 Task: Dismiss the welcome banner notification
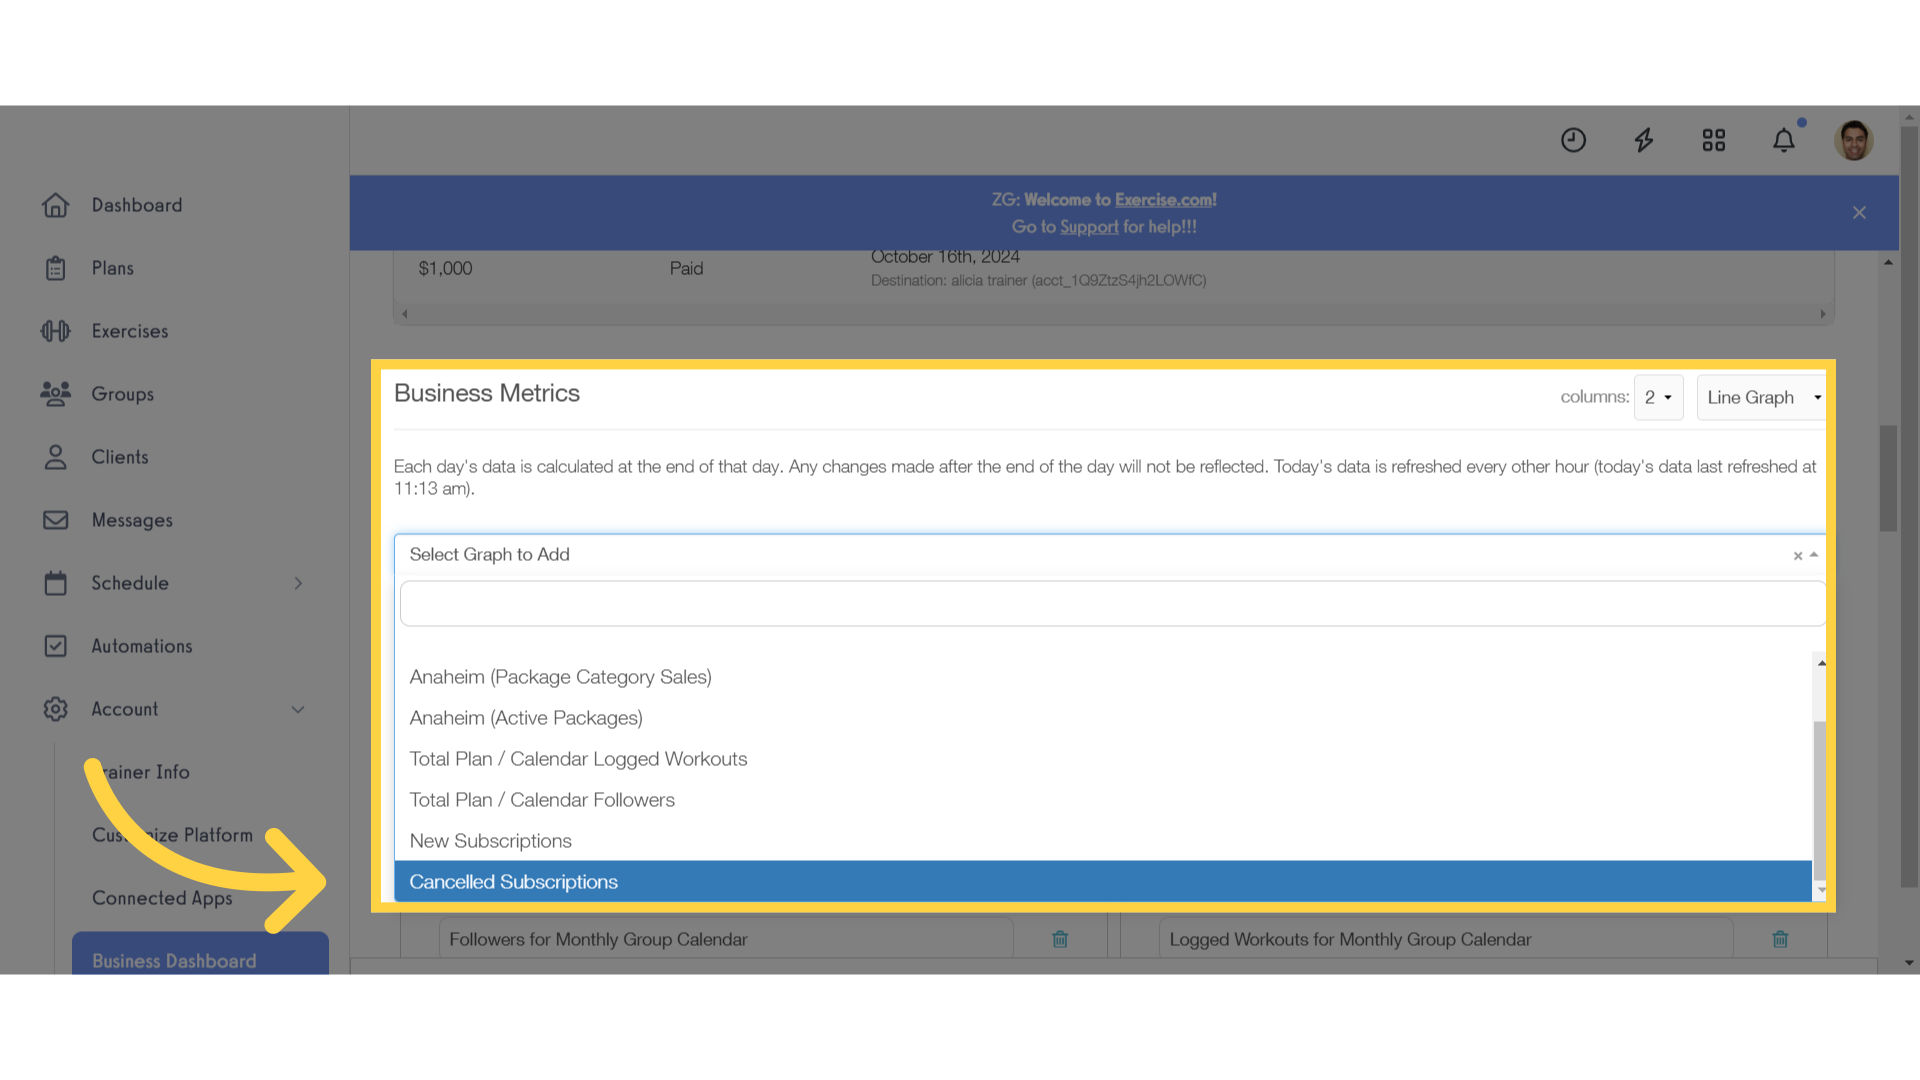point(1858,212)
